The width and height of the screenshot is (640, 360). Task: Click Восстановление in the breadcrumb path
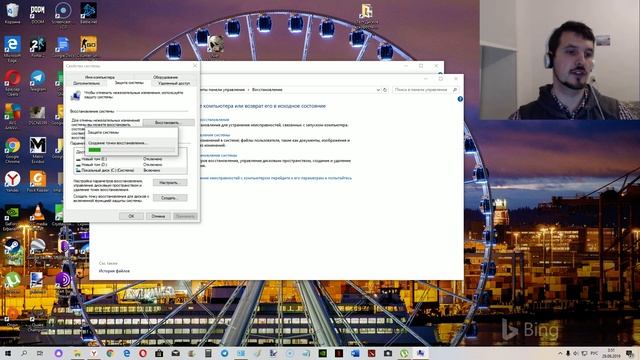[x=267, y=89]
